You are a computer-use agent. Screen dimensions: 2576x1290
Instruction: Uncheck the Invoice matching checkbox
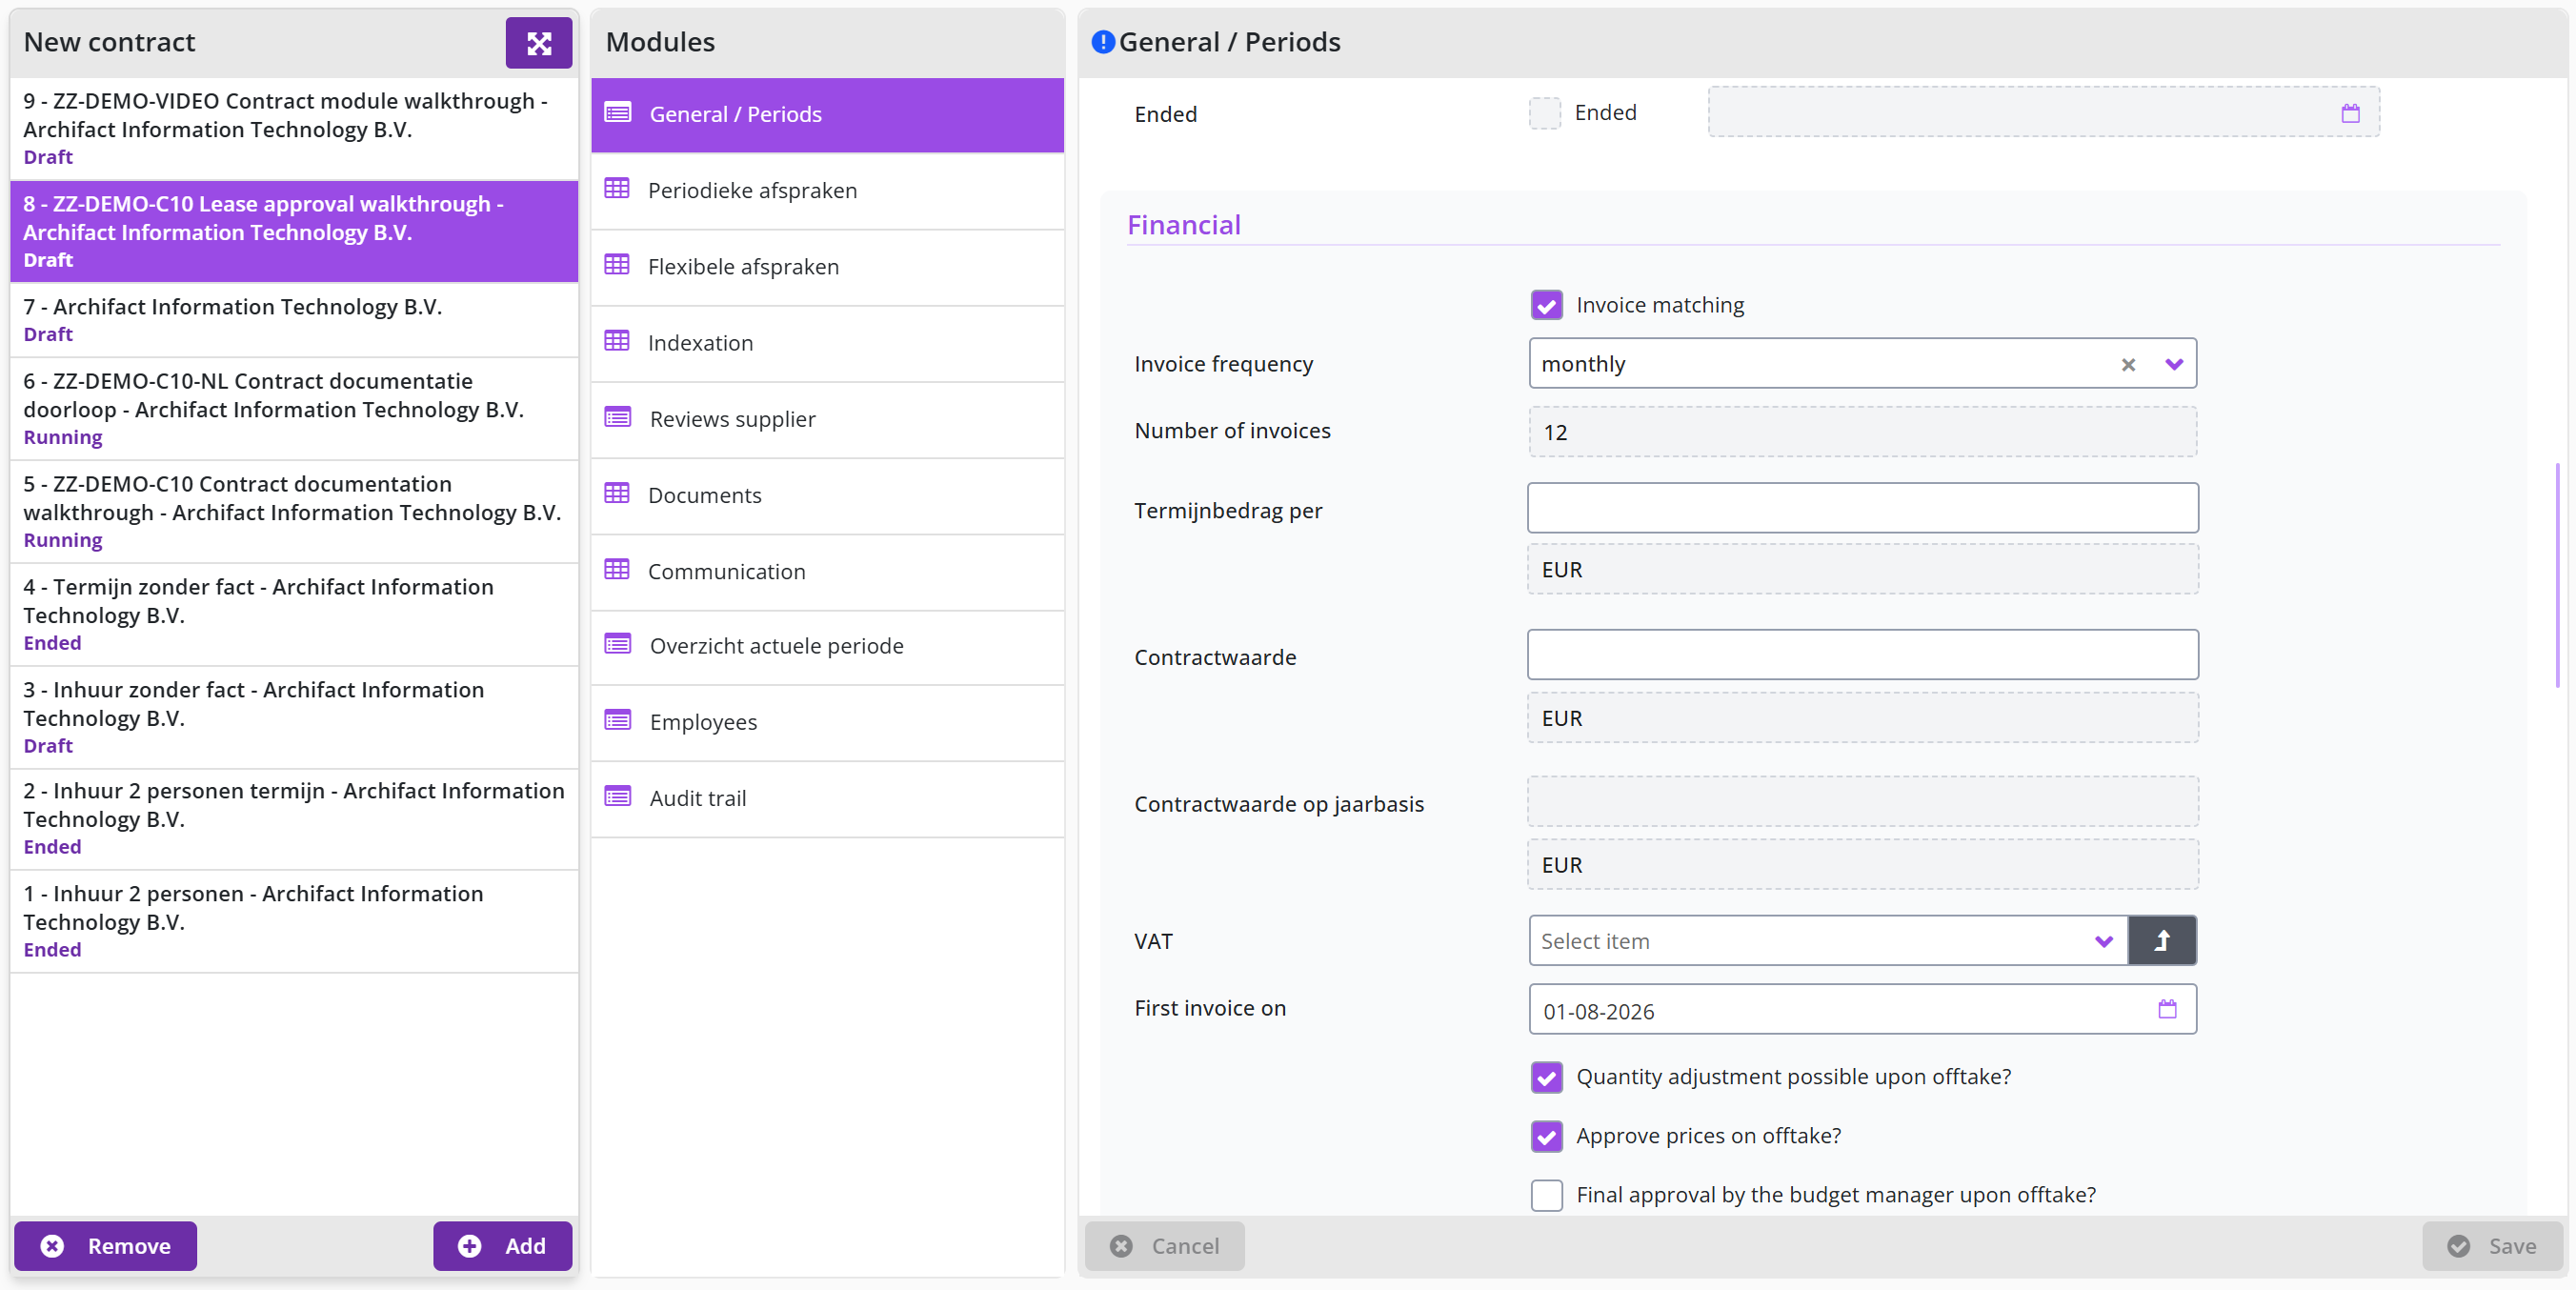(1547, 305)
